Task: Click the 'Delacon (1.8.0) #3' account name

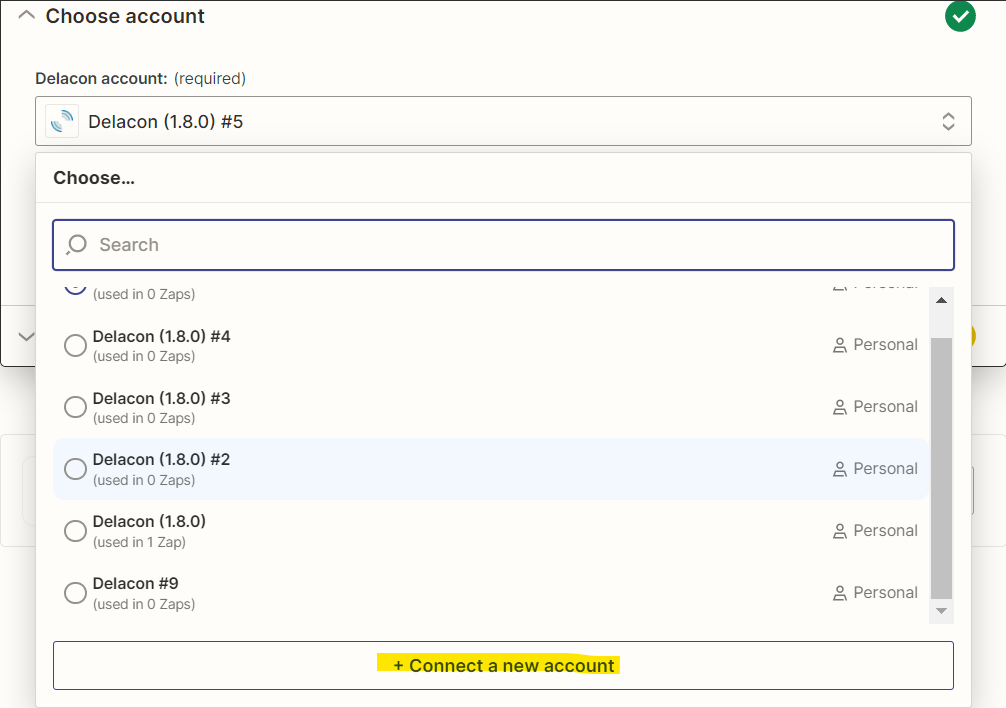Action: [x=162, y=398]
